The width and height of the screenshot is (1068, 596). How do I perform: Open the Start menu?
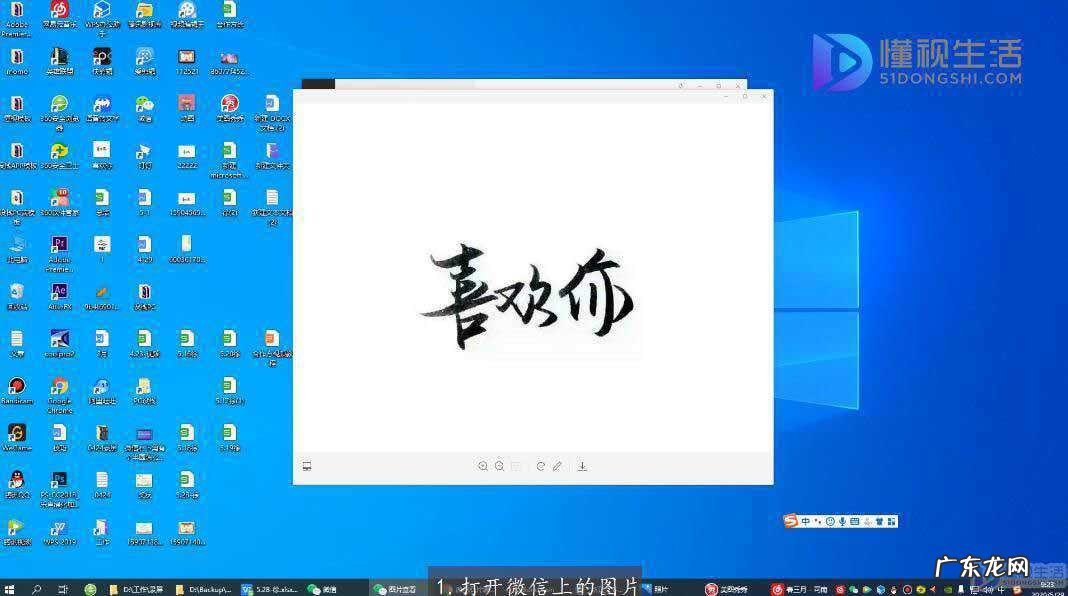(9, 587)
